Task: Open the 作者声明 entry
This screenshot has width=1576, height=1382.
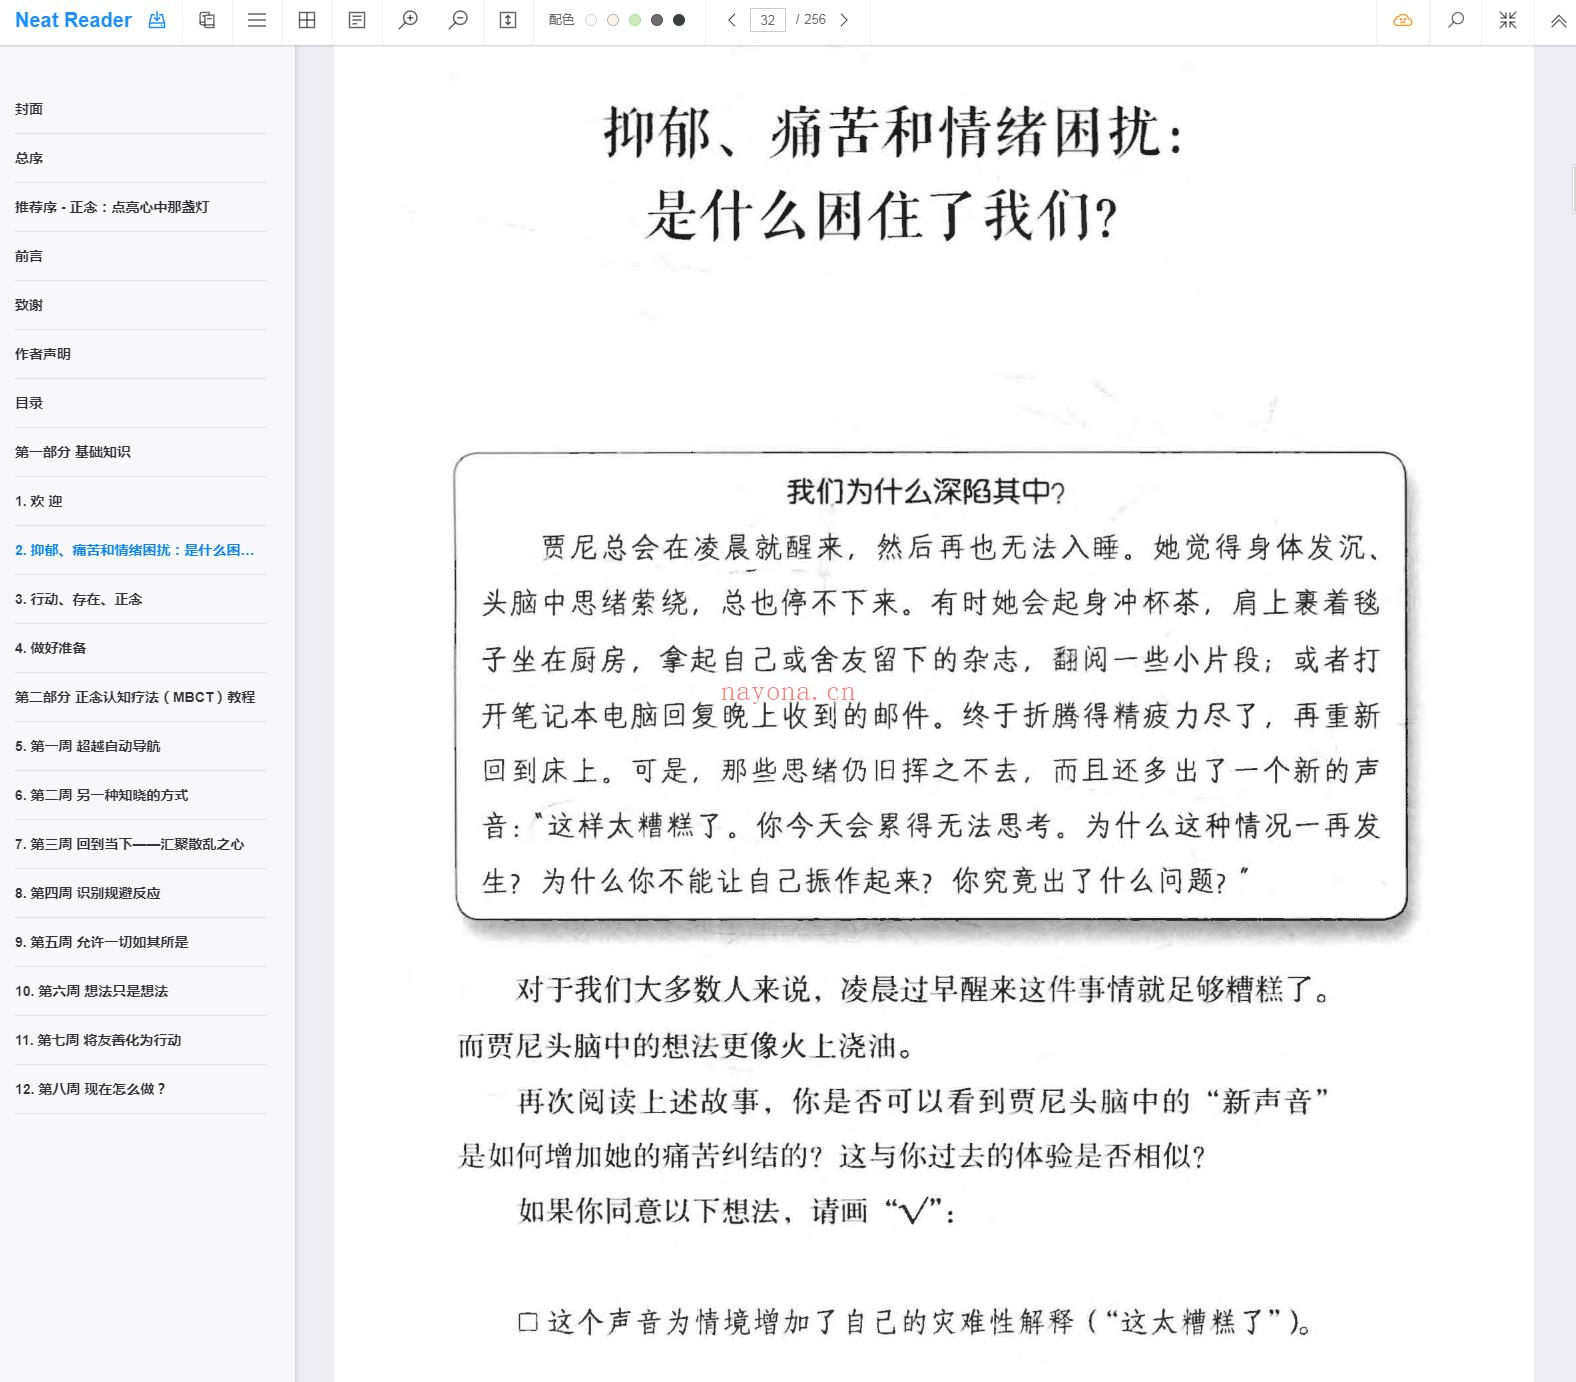Action: (x=141, y=354)
